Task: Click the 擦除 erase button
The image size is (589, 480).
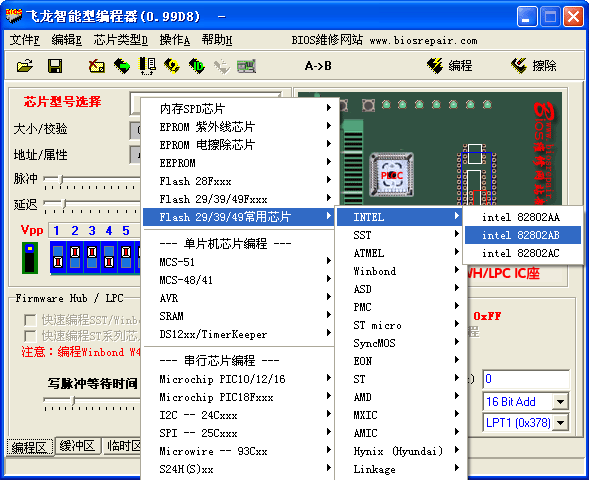Action: pos(534,66)
